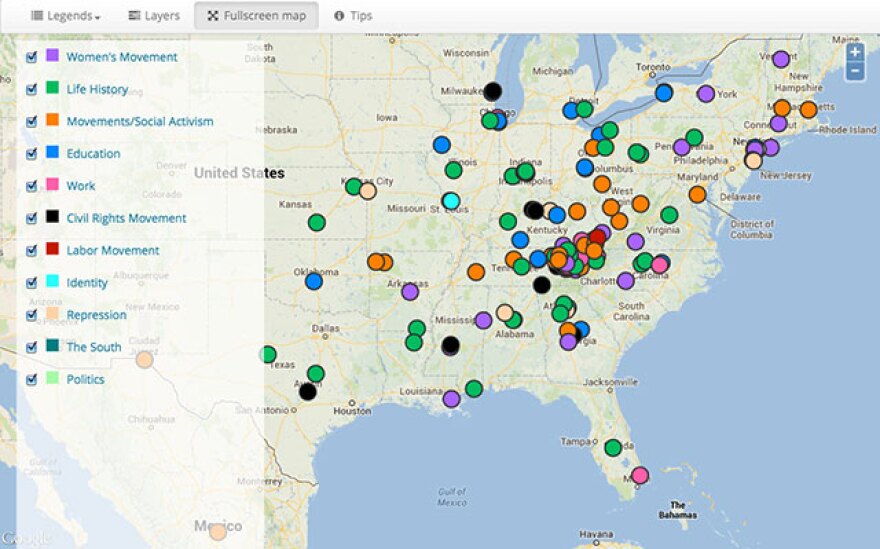This screenshot has width=880, height=549.
Task: Open the Women's Movement legend link
Action: coord(122,57)
